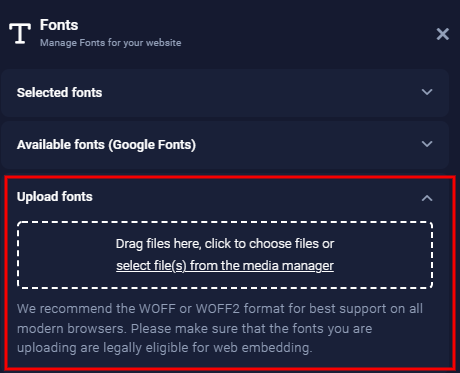This screenshot has width=460, height=373.
Task: Close the Fonts panel with the X
Action: coord(443,34)
